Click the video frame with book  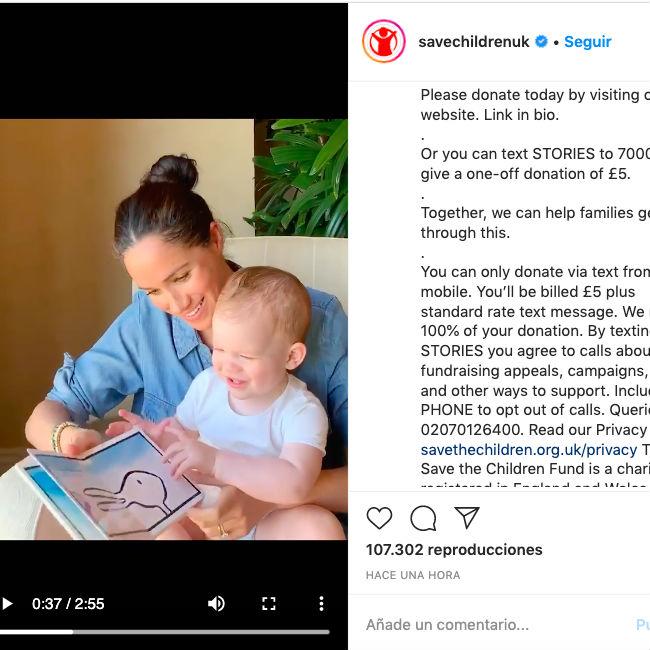[x=174, y=330]
